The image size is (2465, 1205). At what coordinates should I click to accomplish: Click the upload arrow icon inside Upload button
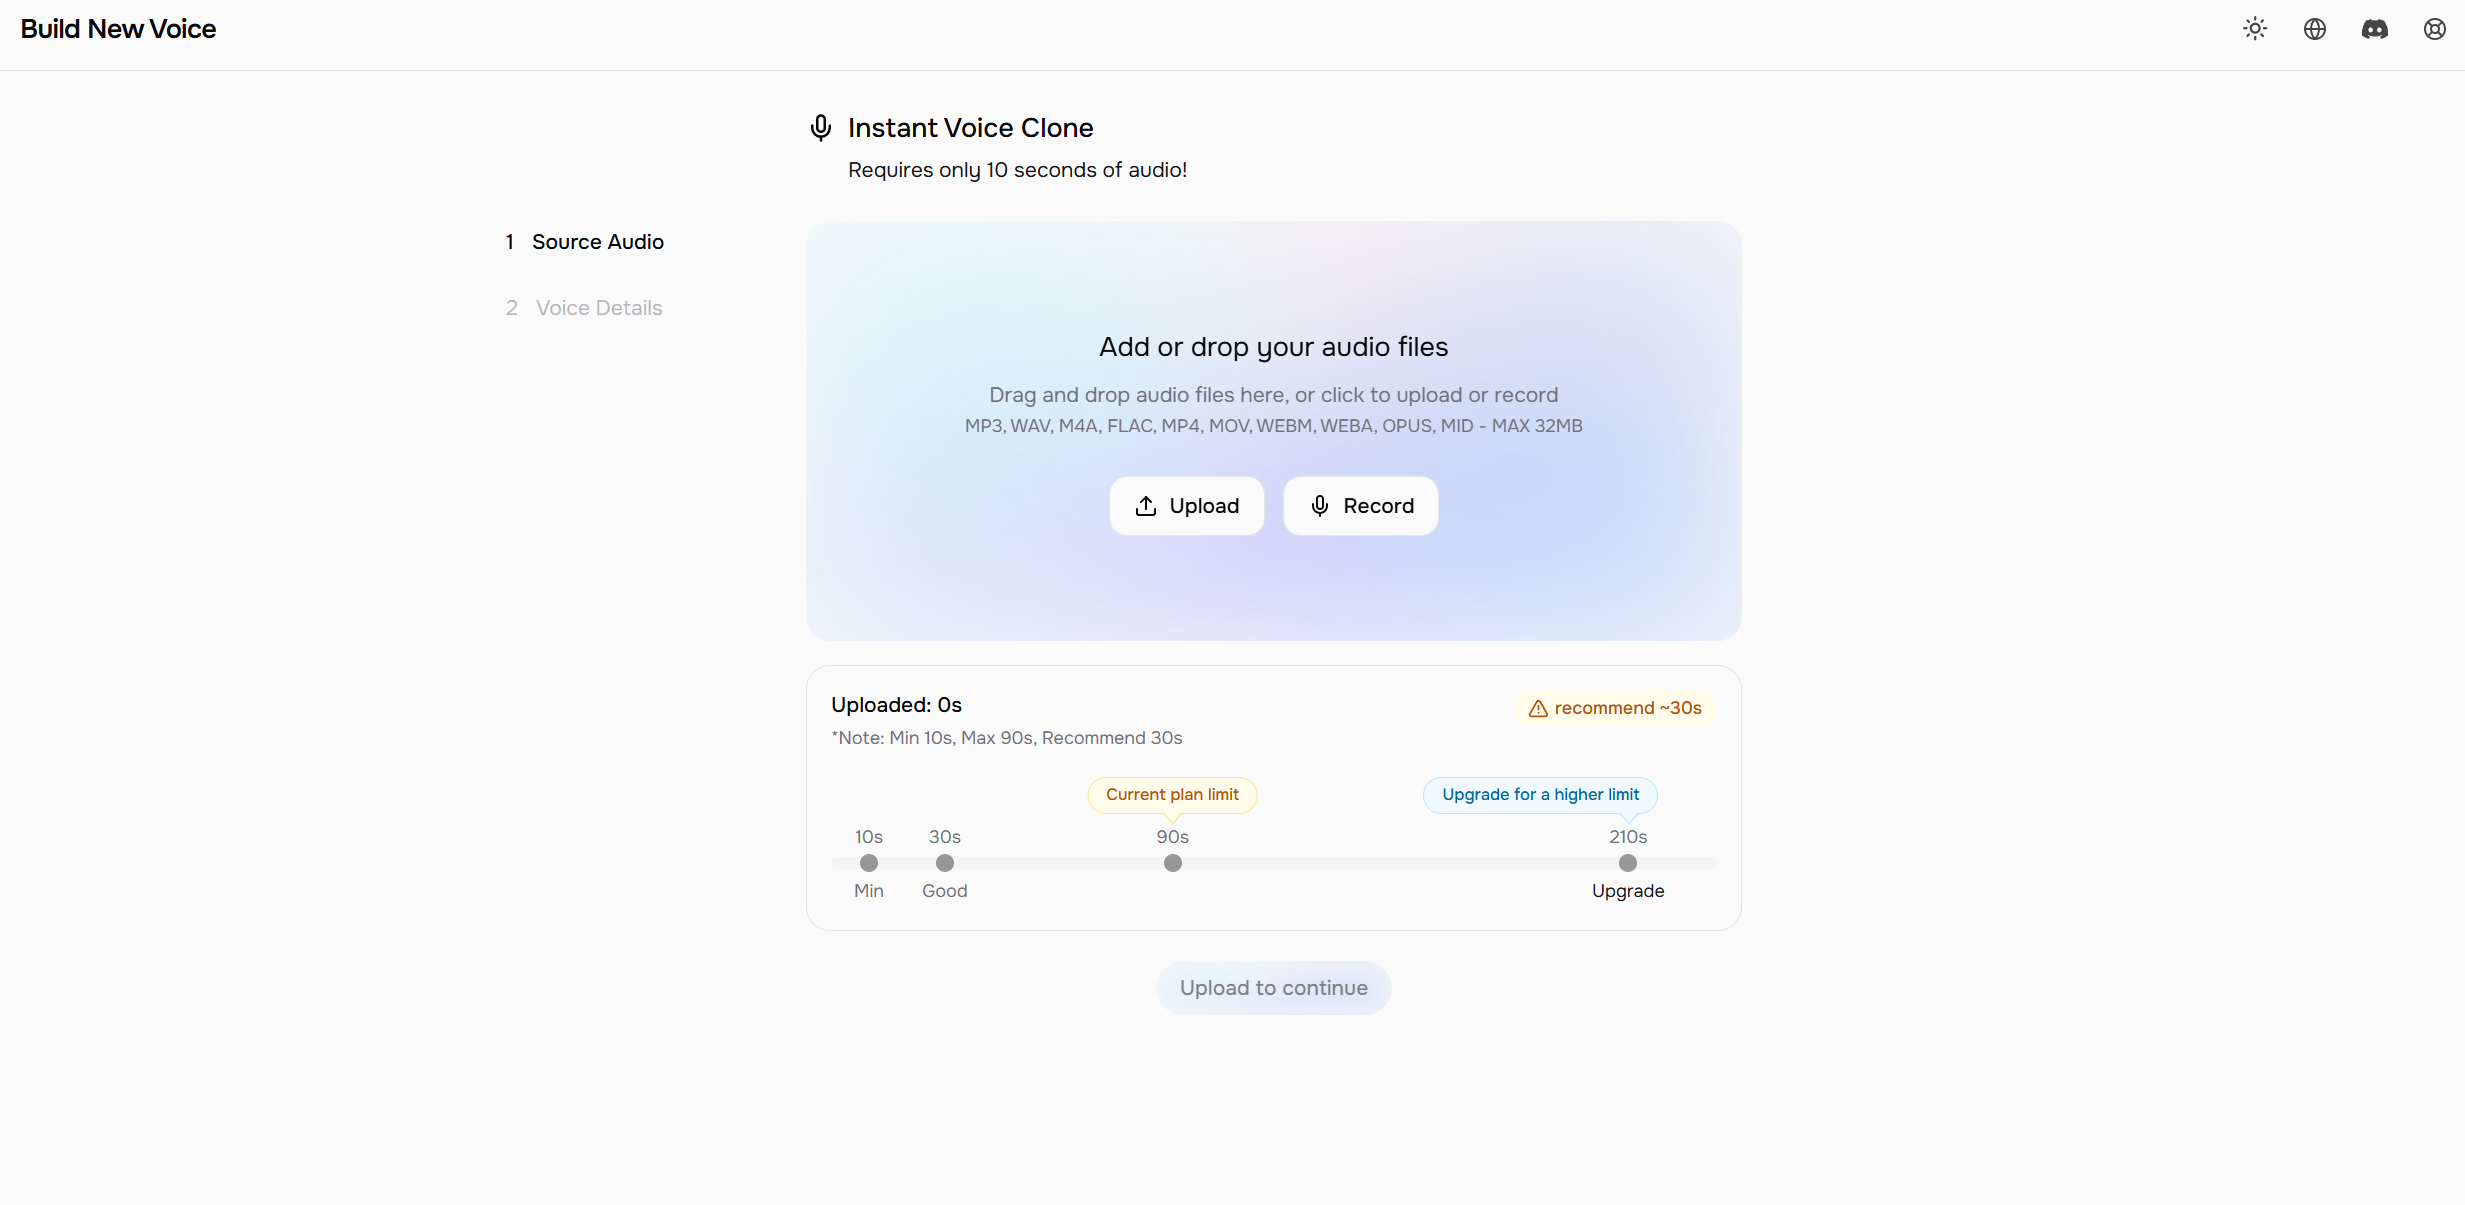1146,506
